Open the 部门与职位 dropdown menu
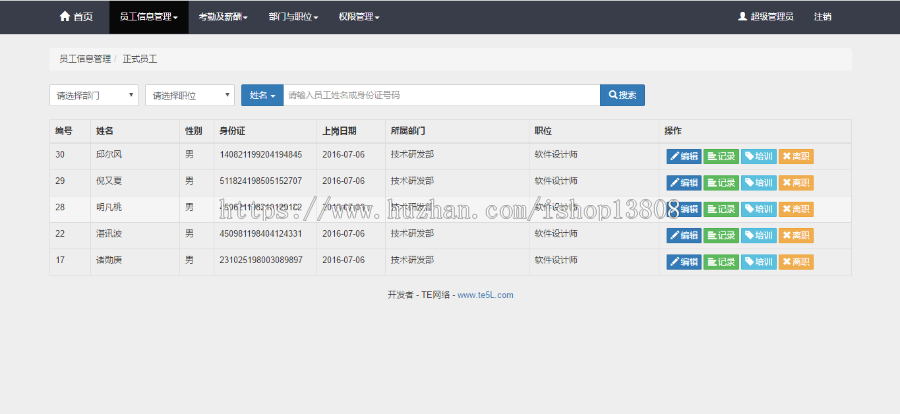The image size is (900, 414). pos(293,17)
